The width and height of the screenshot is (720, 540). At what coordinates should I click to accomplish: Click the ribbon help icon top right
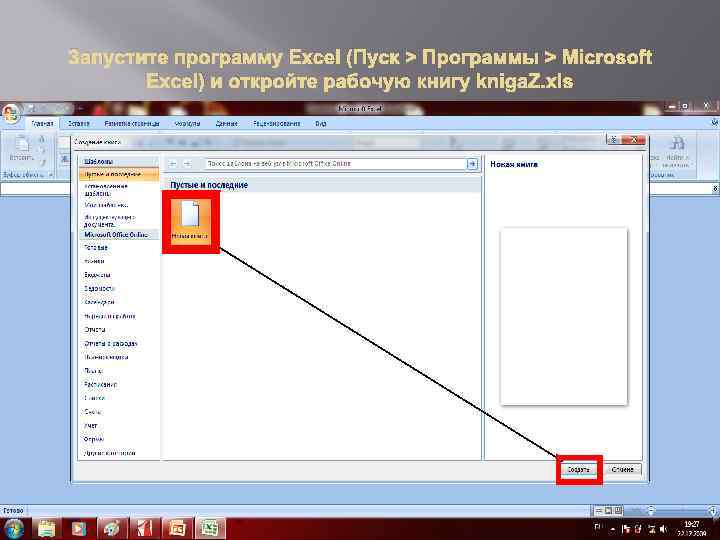[714, 123]
